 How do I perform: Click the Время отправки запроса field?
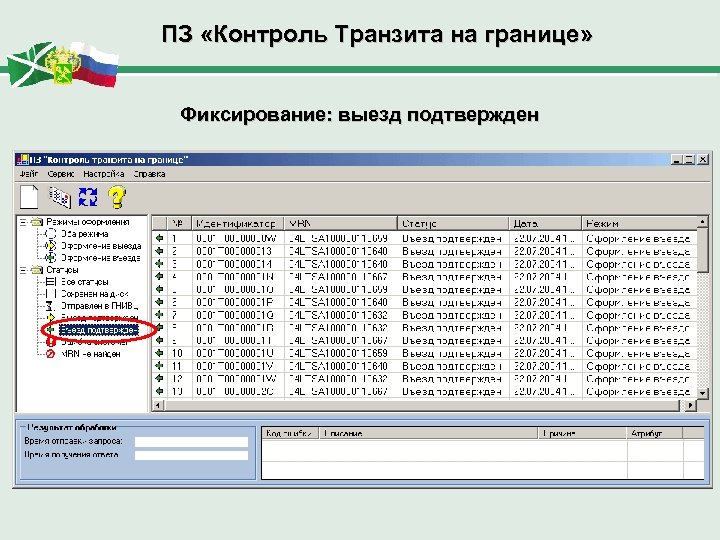tap(191, 442)
